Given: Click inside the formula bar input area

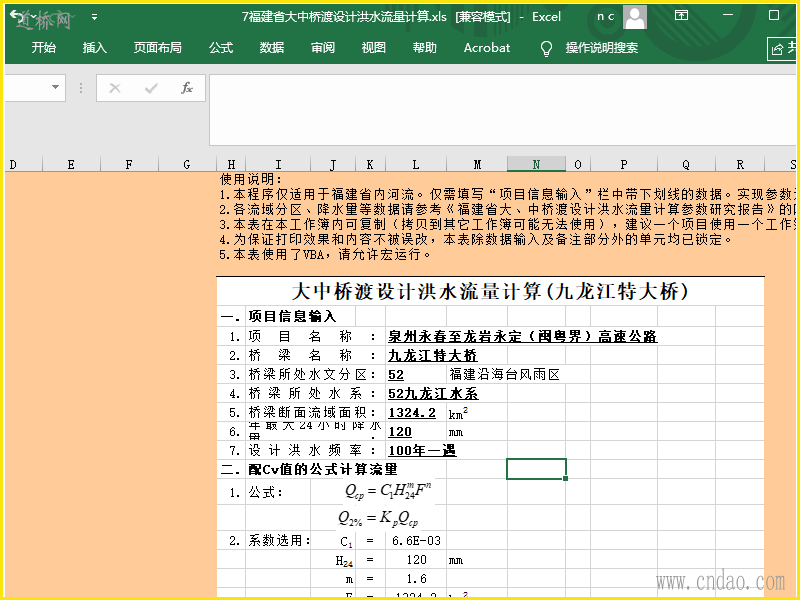Looking at the screenshot, I should [x=502, y=110].
